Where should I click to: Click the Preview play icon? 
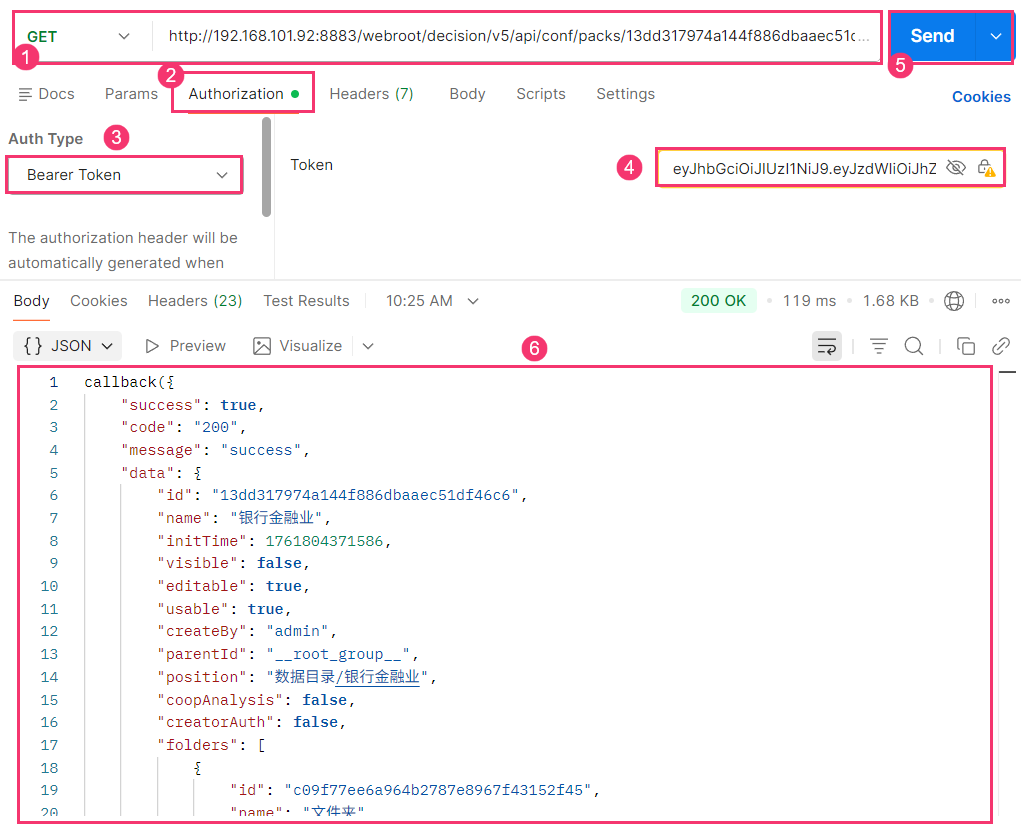click(x=152, y=346)
